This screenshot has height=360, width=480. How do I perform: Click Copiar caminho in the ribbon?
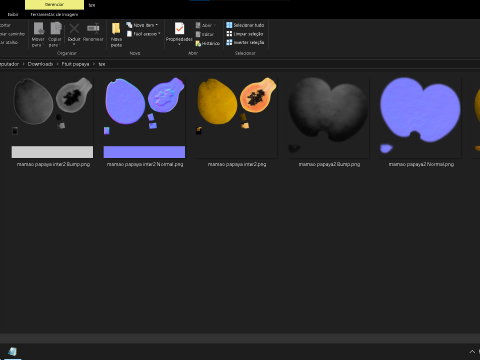12,34
